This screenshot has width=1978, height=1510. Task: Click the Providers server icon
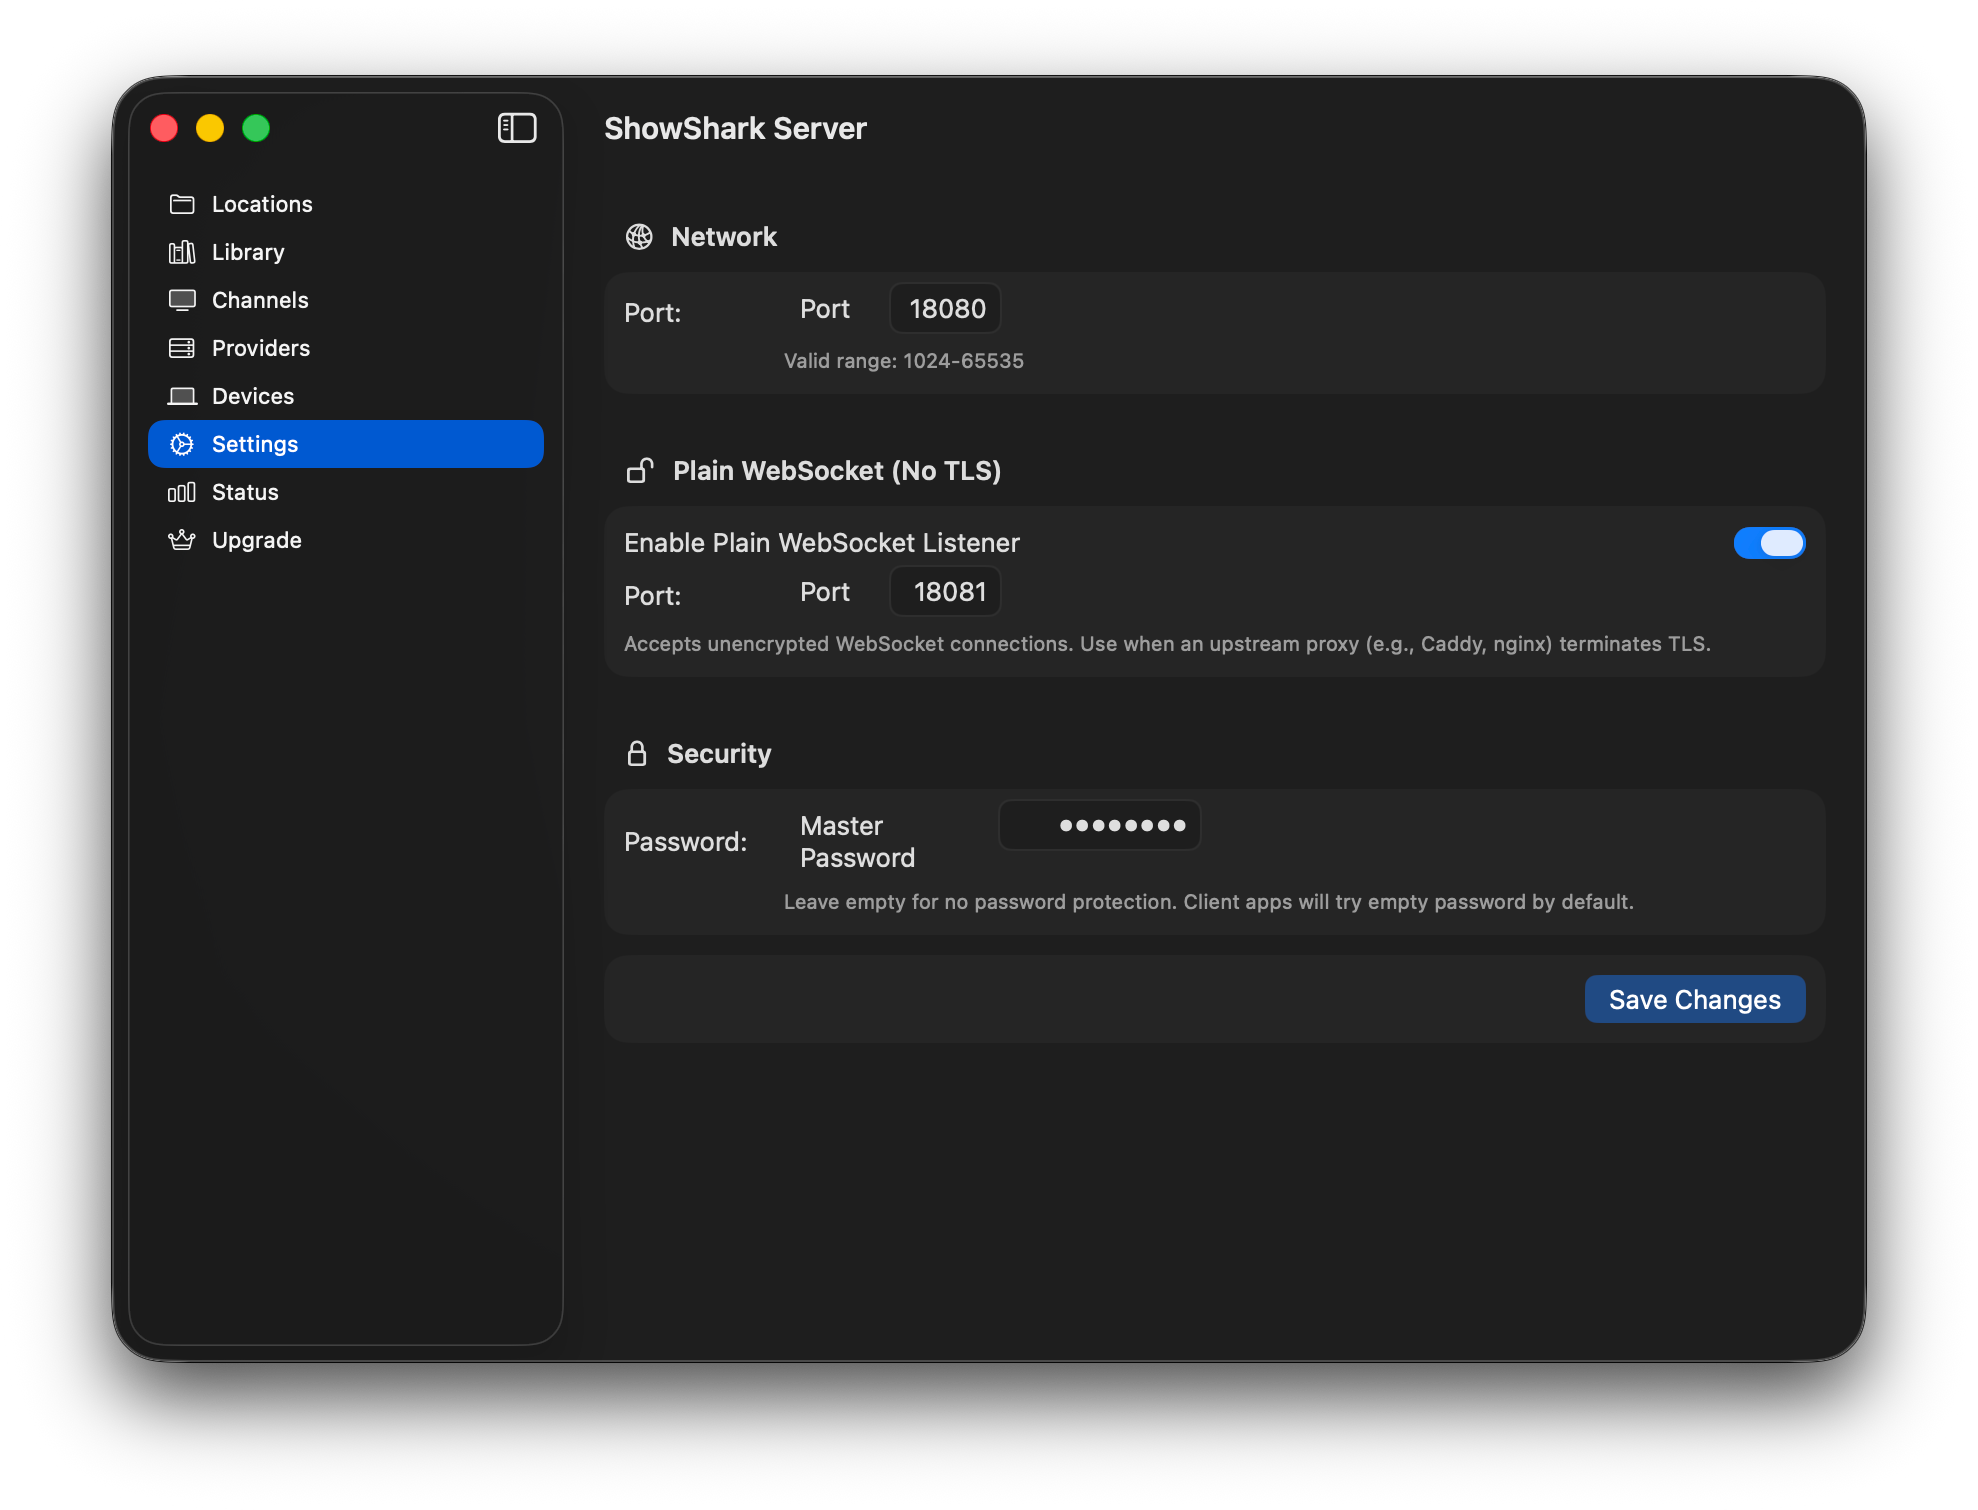182,348
